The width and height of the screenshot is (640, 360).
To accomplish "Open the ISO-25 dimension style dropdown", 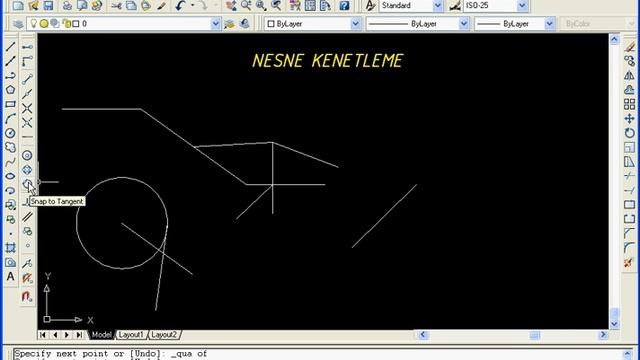I will (x=522, y=6).
